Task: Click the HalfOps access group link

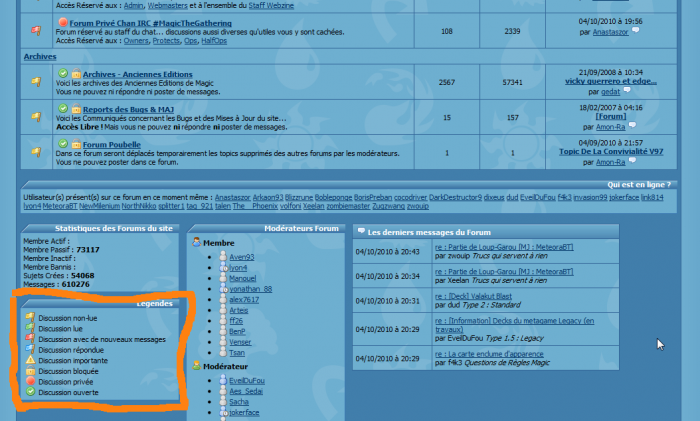Action: tap(214, 41)
